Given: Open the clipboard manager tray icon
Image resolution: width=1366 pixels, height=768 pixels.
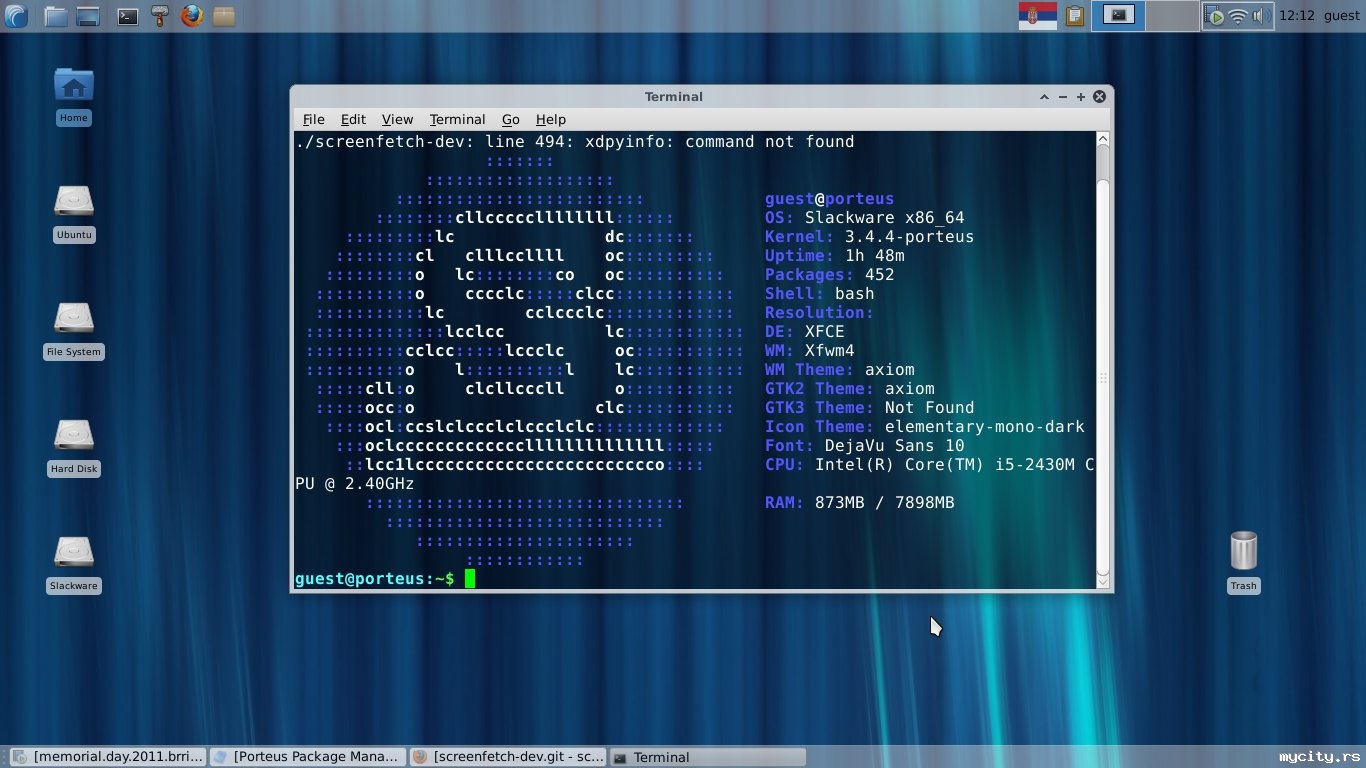Looking at the screenshot, I should click(1075, 16).
